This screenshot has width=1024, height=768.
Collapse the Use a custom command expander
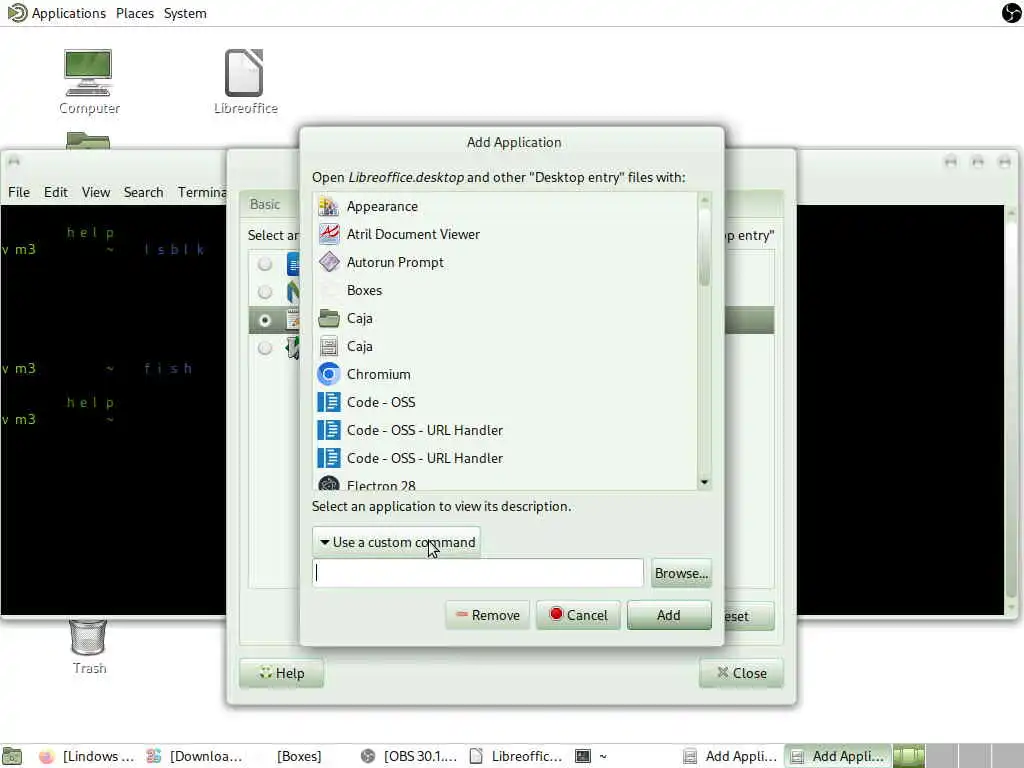(x=396, y=542)
